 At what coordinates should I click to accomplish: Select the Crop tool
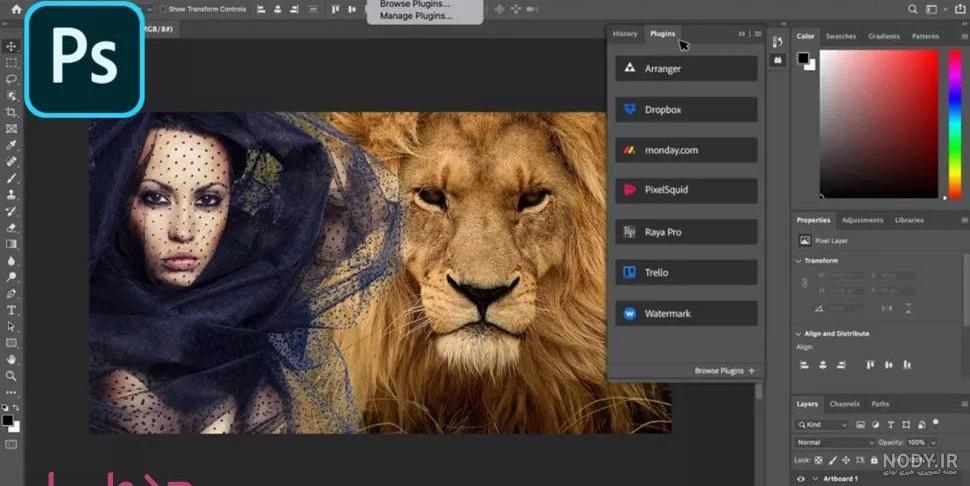click(11, 113)
